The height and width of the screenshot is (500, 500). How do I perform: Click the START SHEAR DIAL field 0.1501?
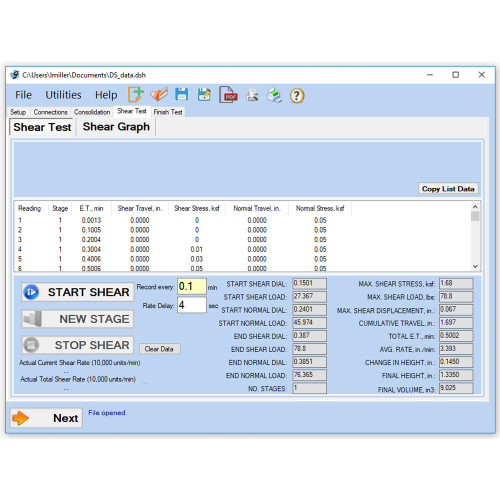pyautogui.click(x=309, y=284)
